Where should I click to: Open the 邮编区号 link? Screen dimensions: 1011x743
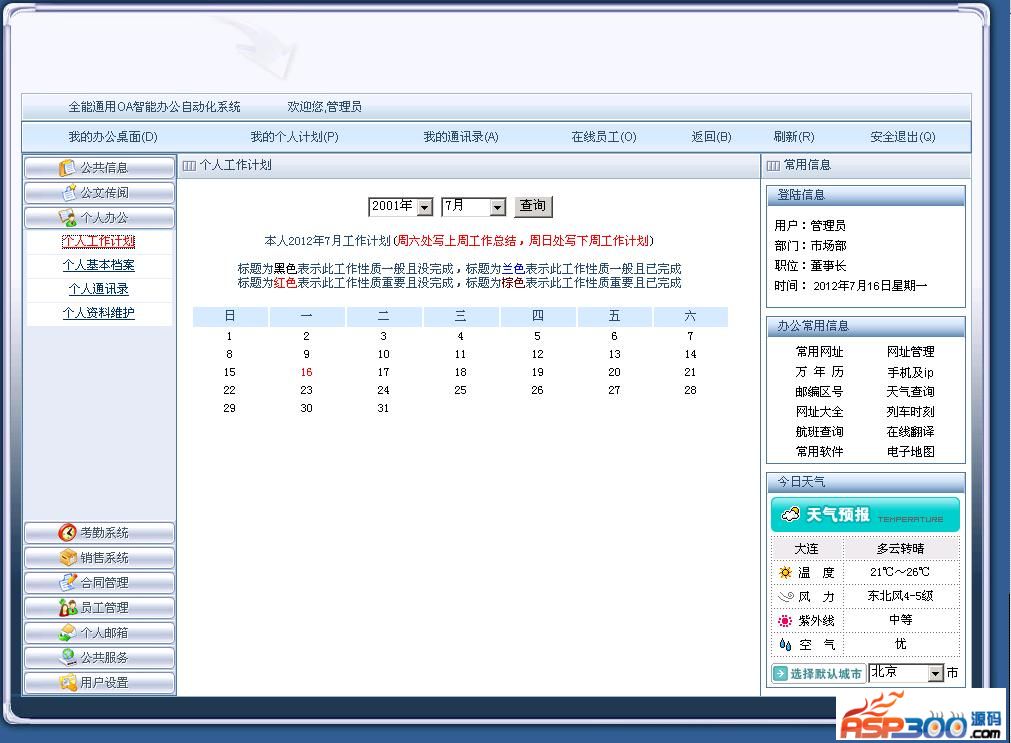click(x=820, y=392)
